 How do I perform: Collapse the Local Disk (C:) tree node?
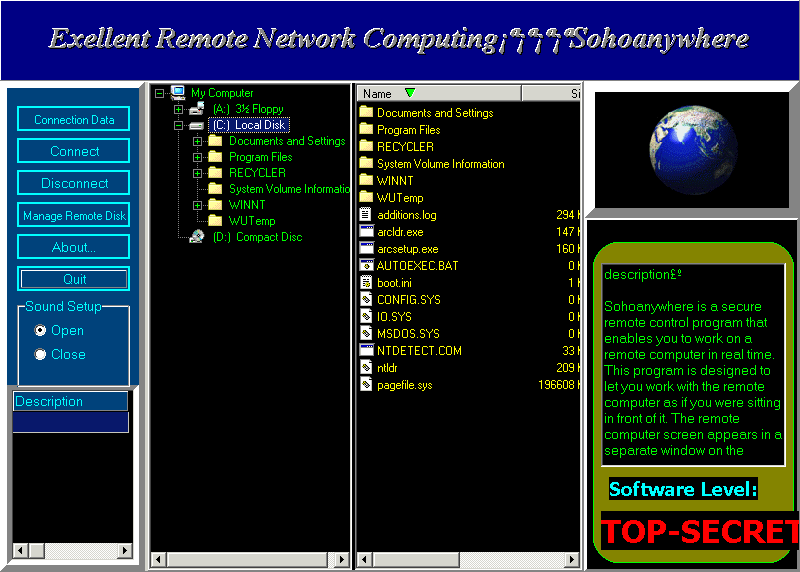[179, 125]
